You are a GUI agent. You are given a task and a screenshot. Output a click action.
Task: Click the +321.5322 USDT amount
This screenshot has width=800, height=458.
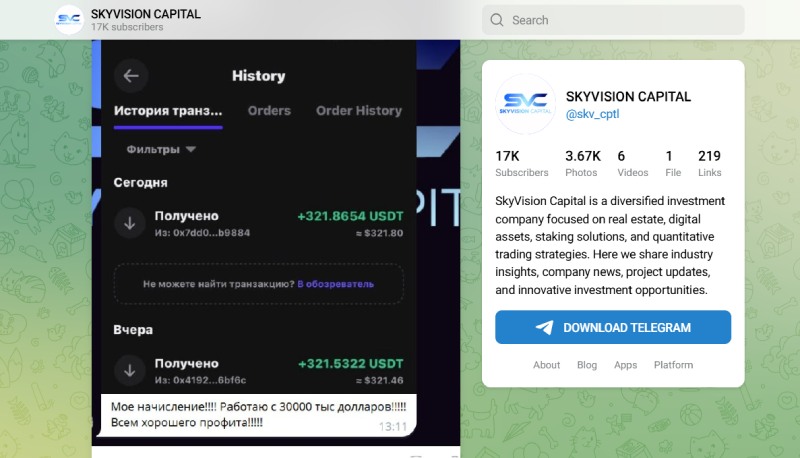[x=351, y=364]
